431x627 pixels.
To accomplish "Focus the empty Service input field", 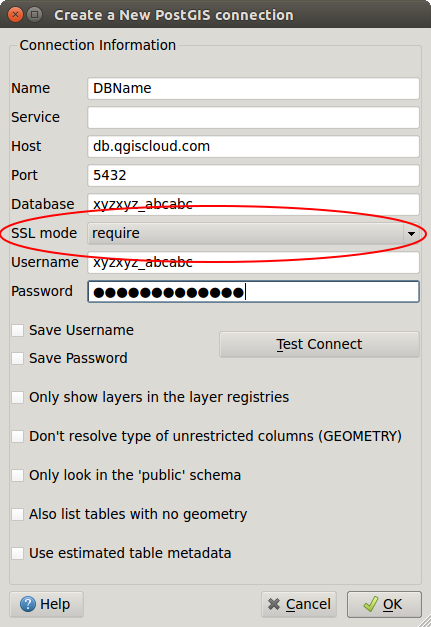I will tap(253, 118).
